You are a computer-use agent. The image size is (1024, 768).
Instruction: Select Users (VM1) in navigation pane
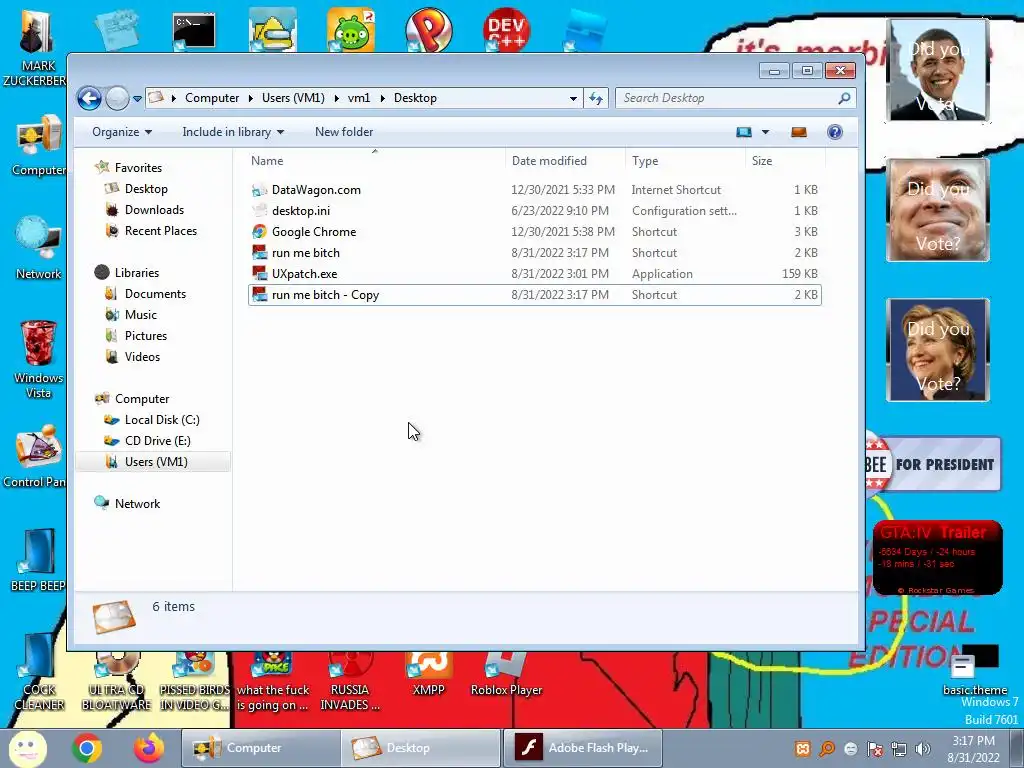(x=153, y=462)
